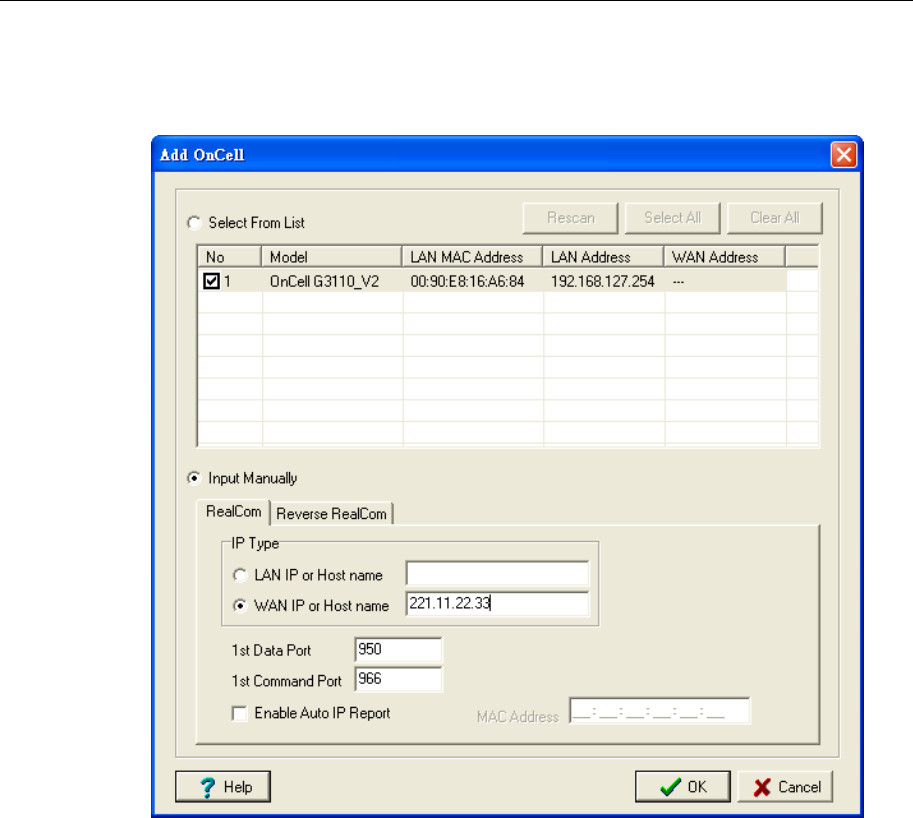Click the 'Add OnCell' title bar text
913x818 pixels.
pyautogui.click(x=202, y=155)
